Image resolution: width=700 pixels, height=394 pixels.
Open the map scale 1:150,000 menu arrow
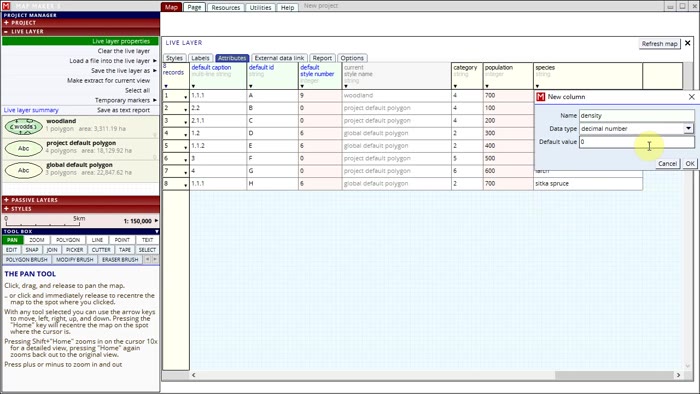pyautogui.click(x=156, y=220)
